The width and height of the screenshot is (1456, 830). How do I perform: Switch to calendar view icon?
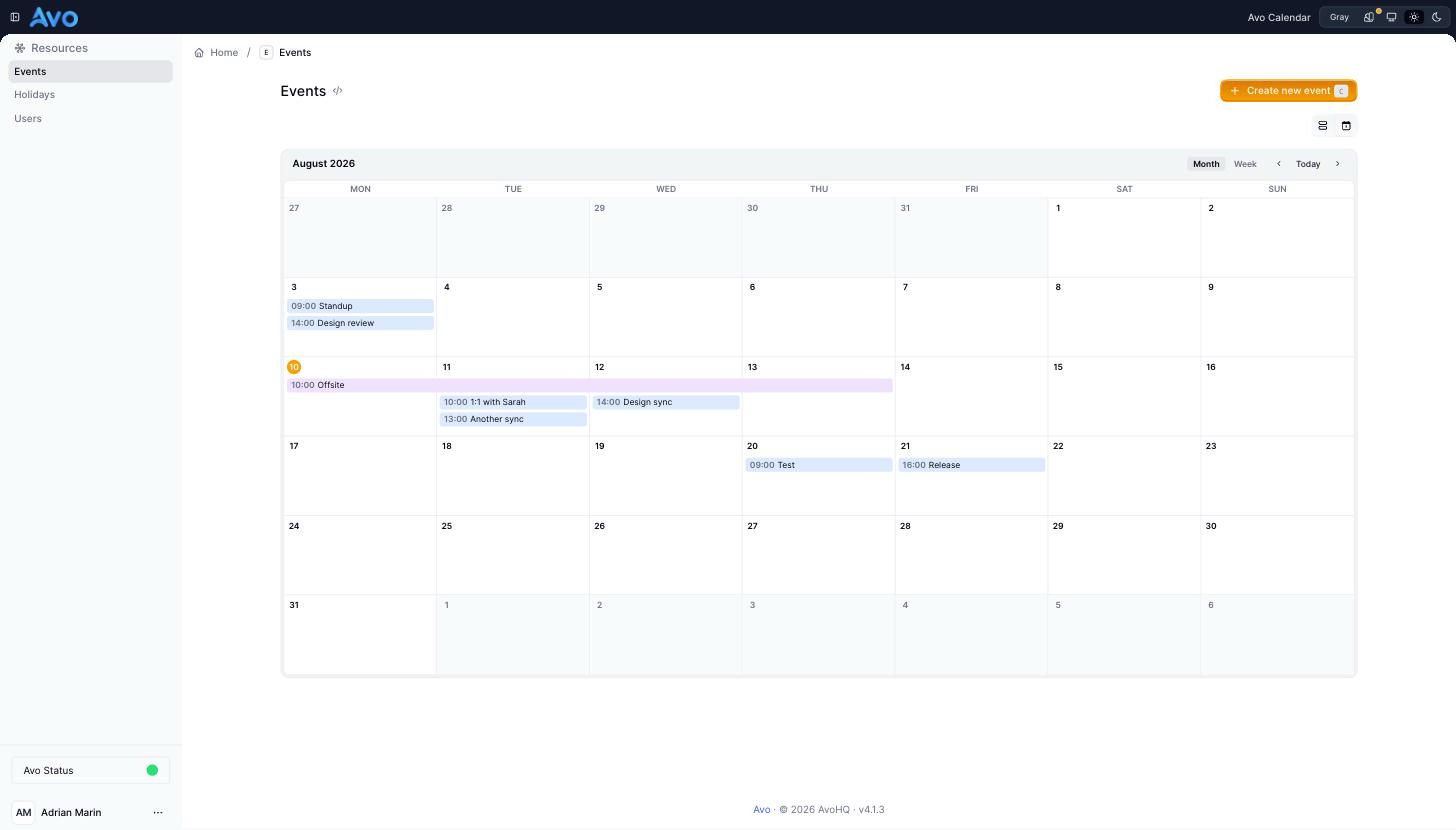(x=1346, y=126)
